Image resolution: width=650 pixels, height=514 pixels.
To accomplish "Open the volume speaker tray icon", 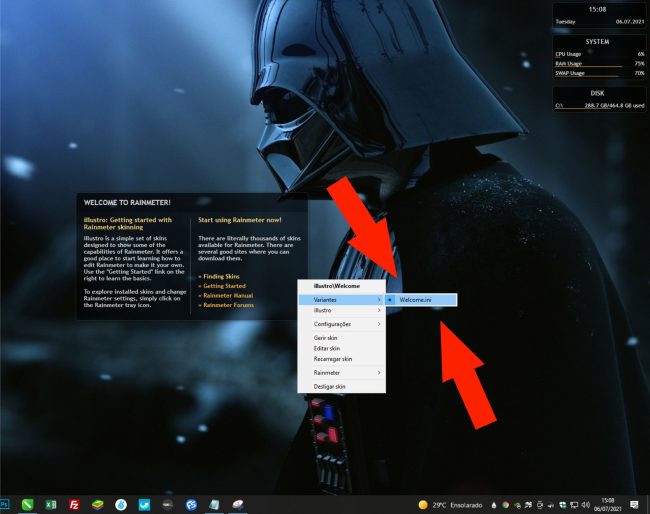I will coord(584,505).
